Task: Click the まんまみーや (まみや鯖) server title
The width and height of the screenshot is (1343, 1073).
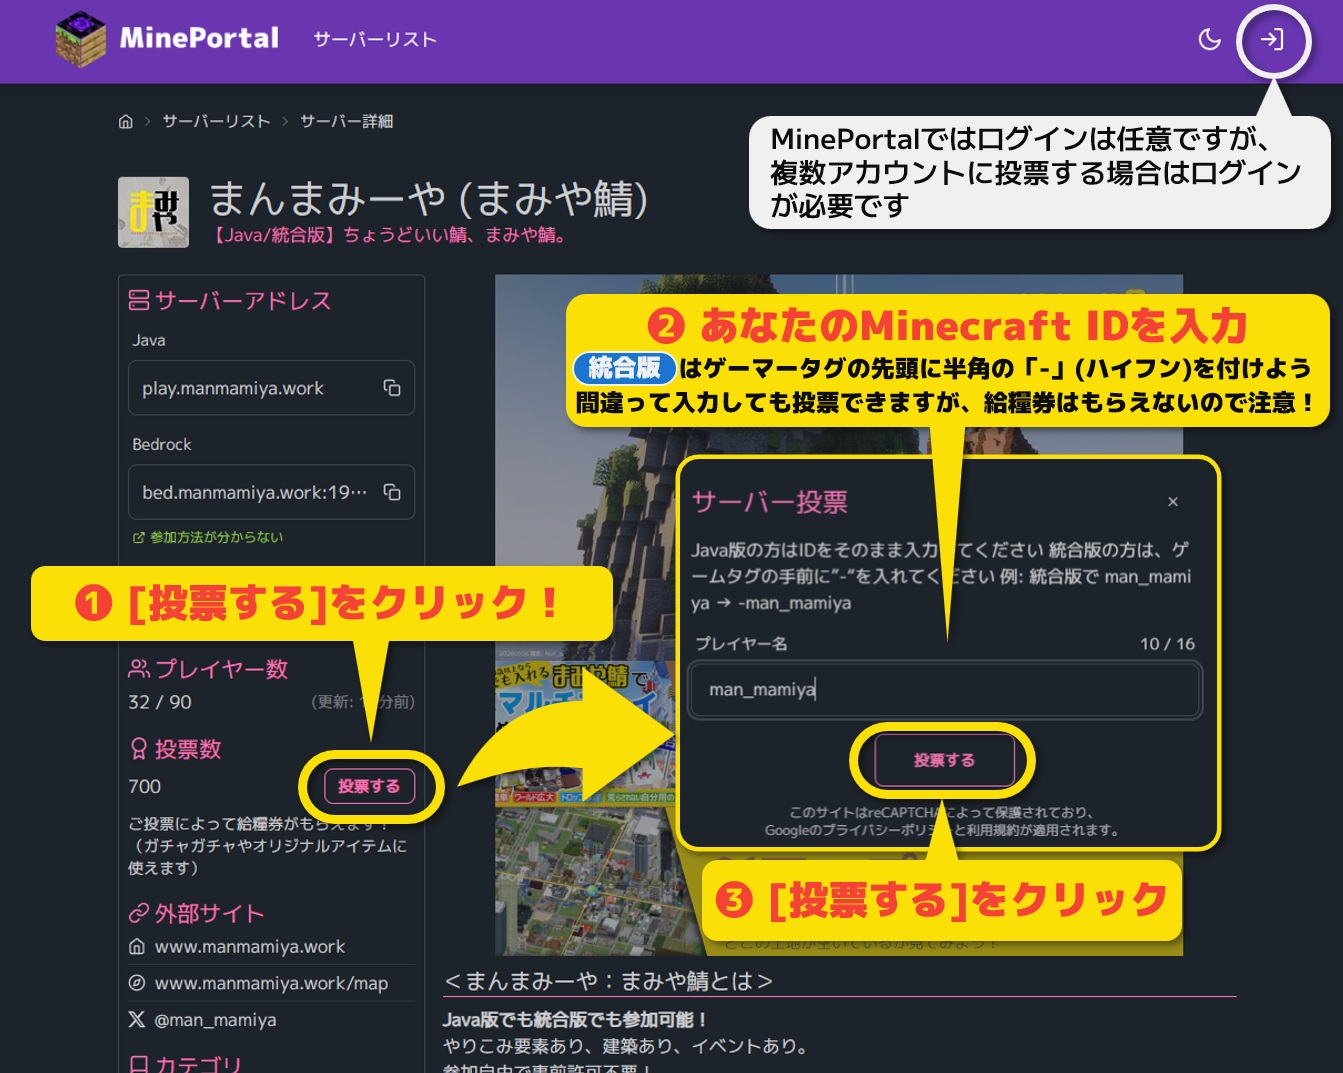Action: tap(429, 198)
